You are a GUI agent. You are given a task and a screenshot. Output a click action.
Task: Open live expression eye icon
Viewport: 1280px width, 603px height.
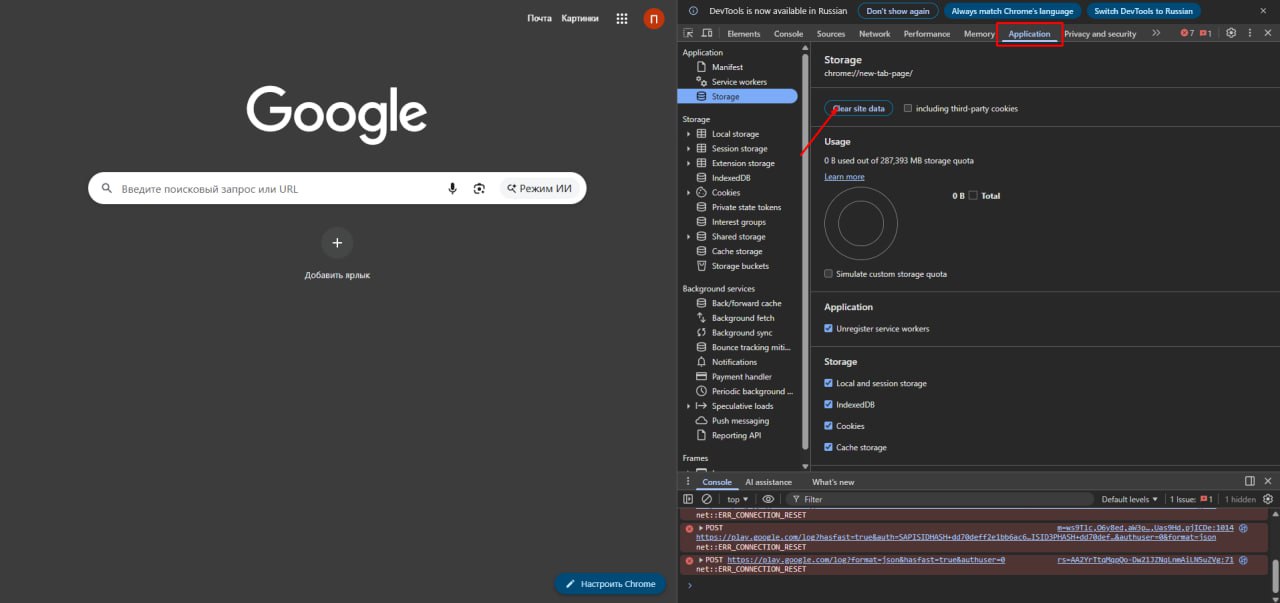(768, 499)
